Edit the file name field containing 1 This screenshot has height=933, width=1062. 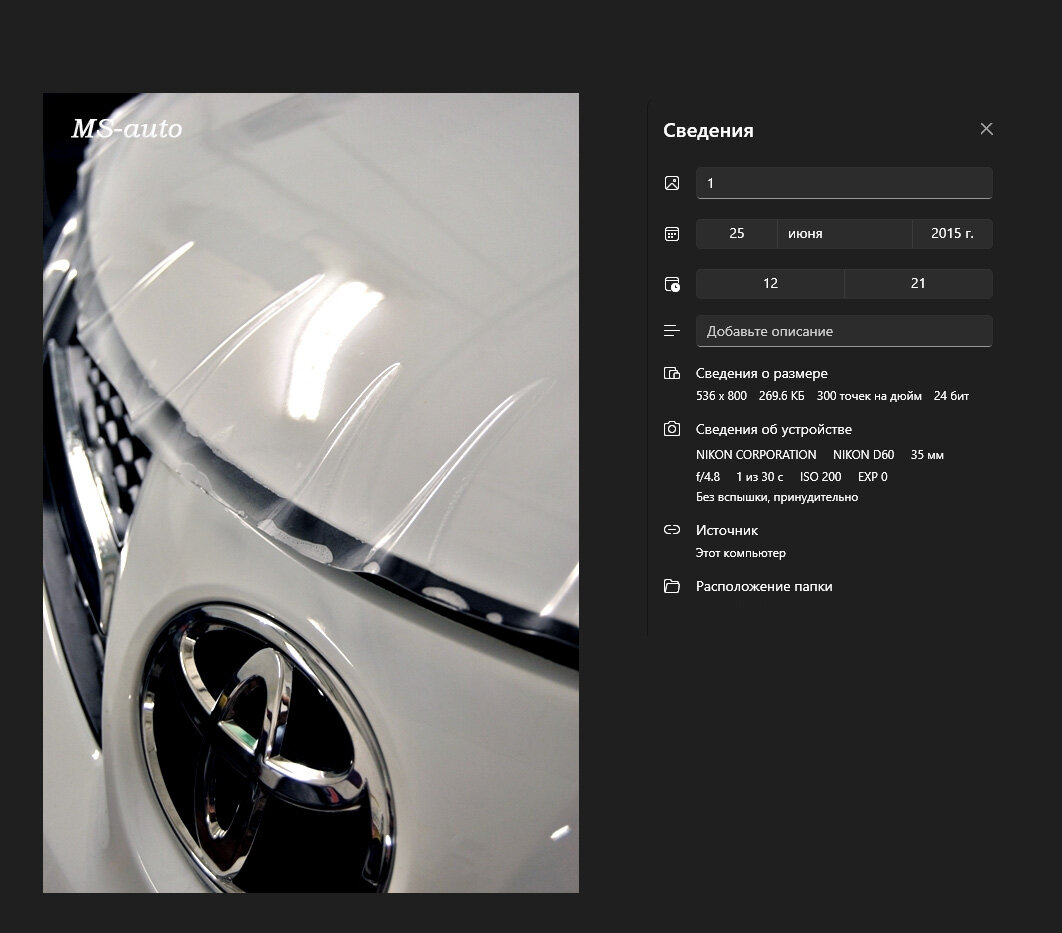point(844,183)
